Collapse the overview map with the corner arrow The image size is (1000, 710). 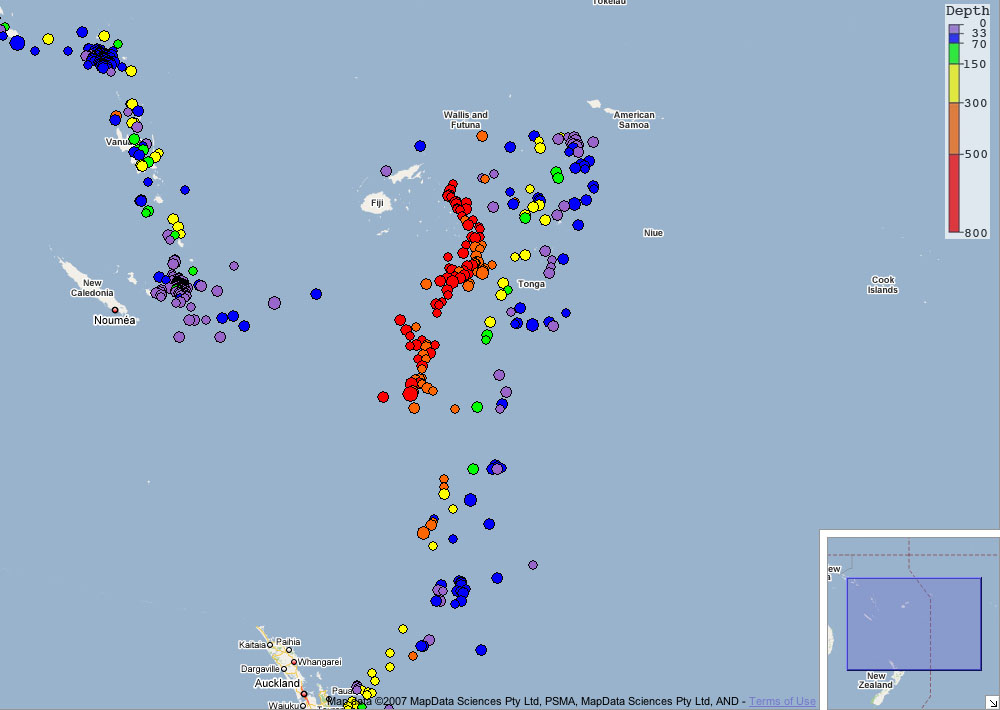pyautogui.click(x=992, y=703)
